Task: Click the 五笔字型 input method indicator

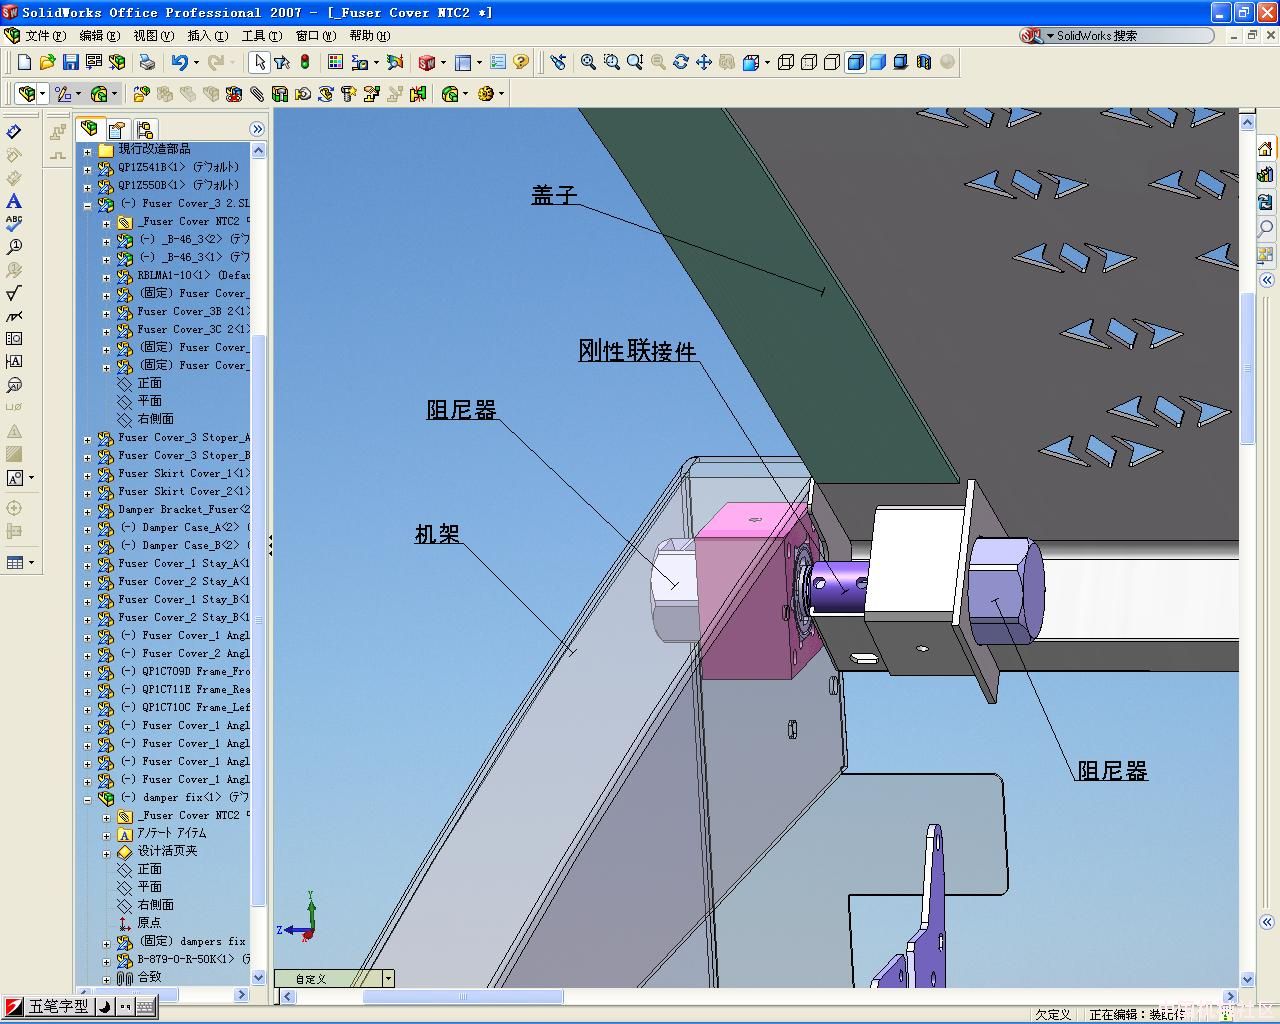Action: point(58,1007)
